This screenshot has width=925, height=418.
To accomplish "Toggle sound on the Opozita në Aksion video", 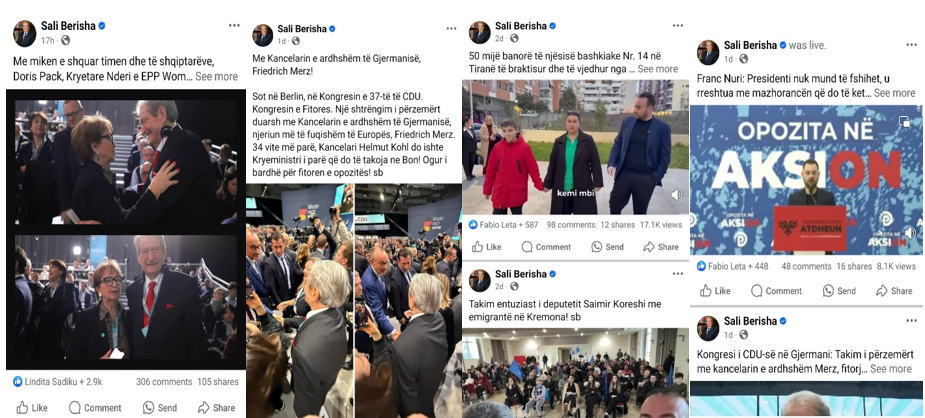I will (910, 232).
